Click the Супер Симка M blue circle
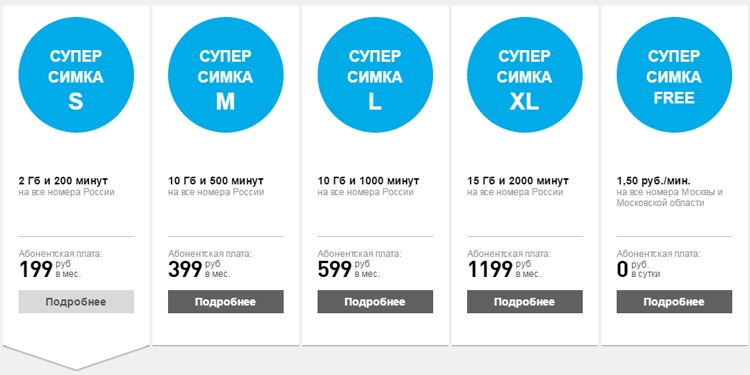Viewport: 750px width, 375px height. (226, 75)
